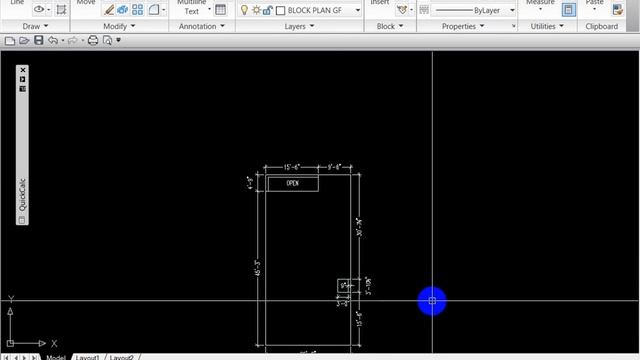Image resolution: width=640 pixels, height=360 pixels.
Task: Click the blue Explode icon in Modify panel
Action: [x=122, y=10]
